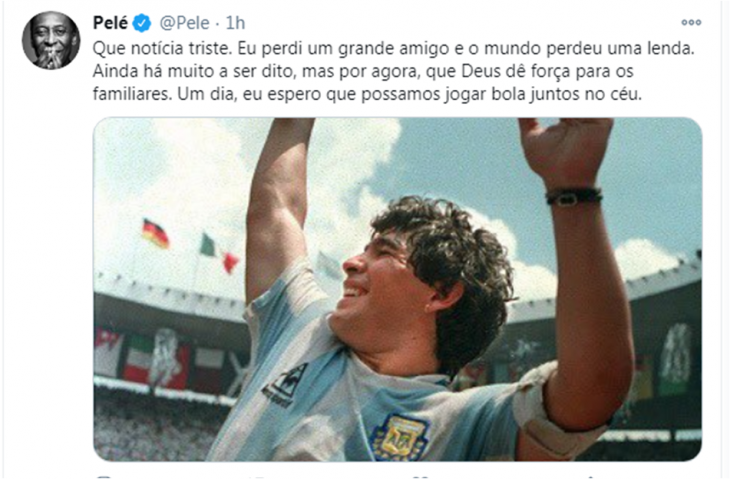
Task: Click the Mexican flag in the photo
Action: click(218, 253)
